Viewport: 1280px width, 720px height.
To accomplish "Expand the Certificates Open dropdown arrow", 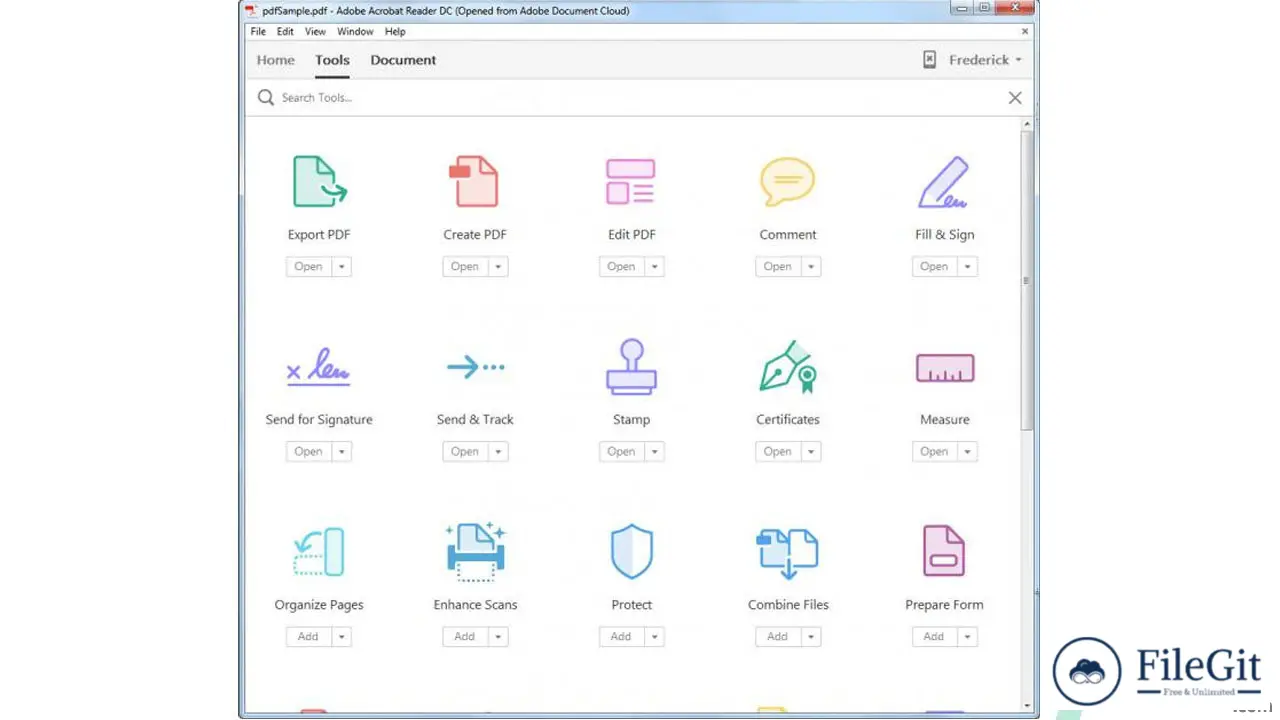I will pos(811,452).
